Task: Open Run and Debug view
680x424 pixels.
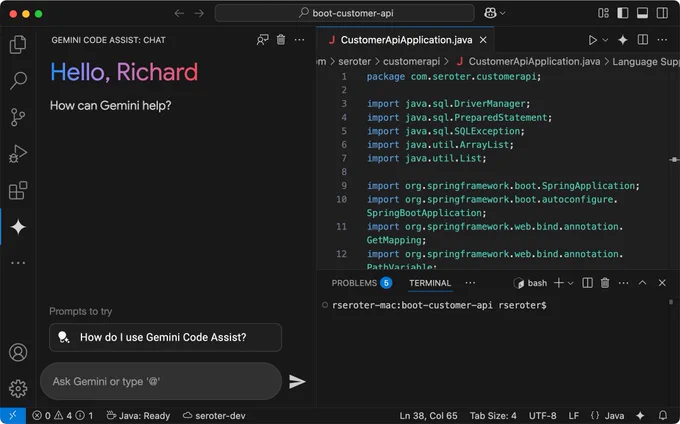Action: [18, 153]
